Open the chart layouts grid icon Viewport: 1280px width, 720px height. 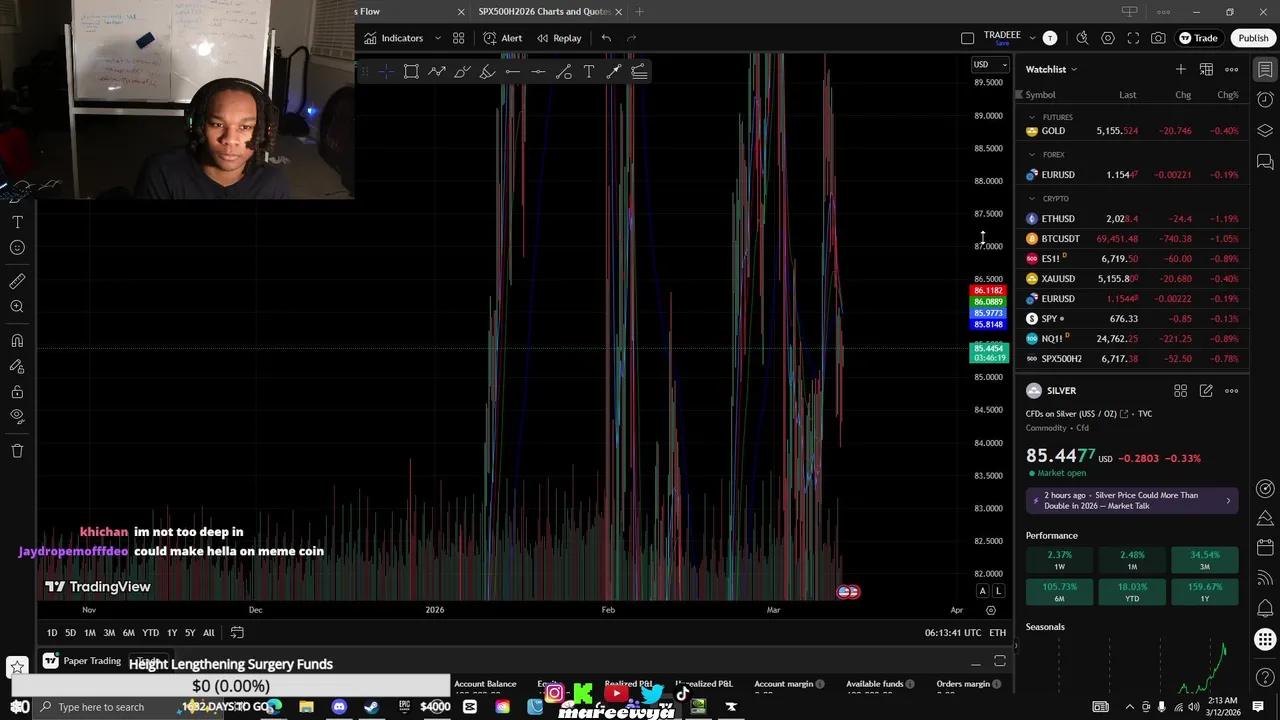(x=458, y=38)
